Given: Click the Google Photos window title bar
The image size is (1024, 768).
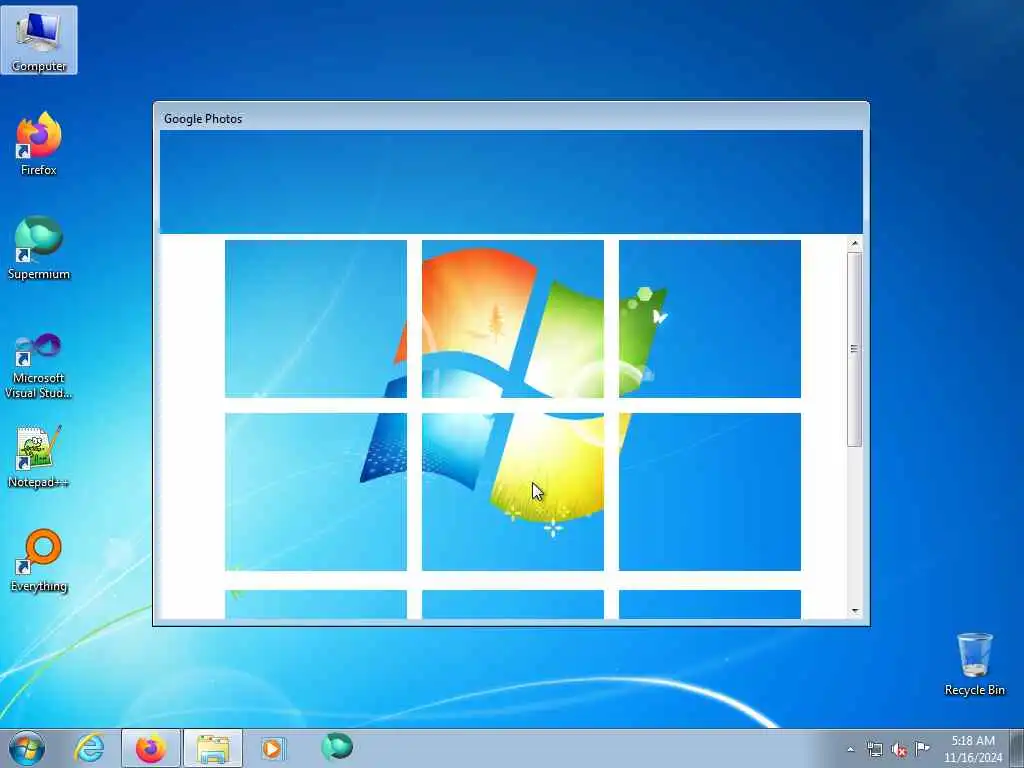Looking at the screenshot, I should point(511,118).
